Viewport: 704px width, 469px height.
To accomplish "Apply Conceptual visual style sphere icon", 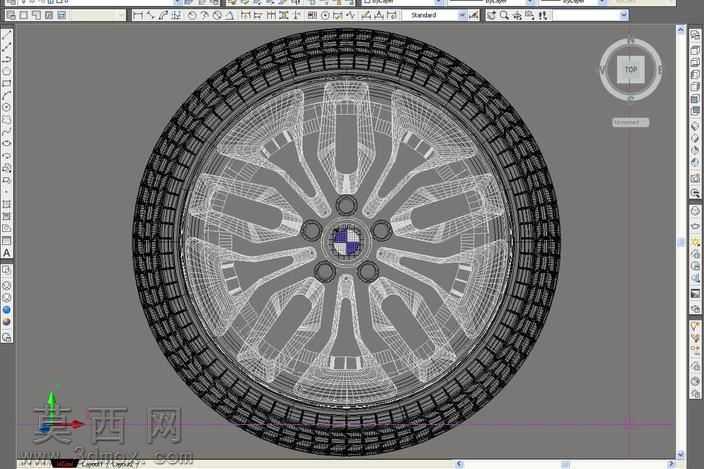I will 7,322.
